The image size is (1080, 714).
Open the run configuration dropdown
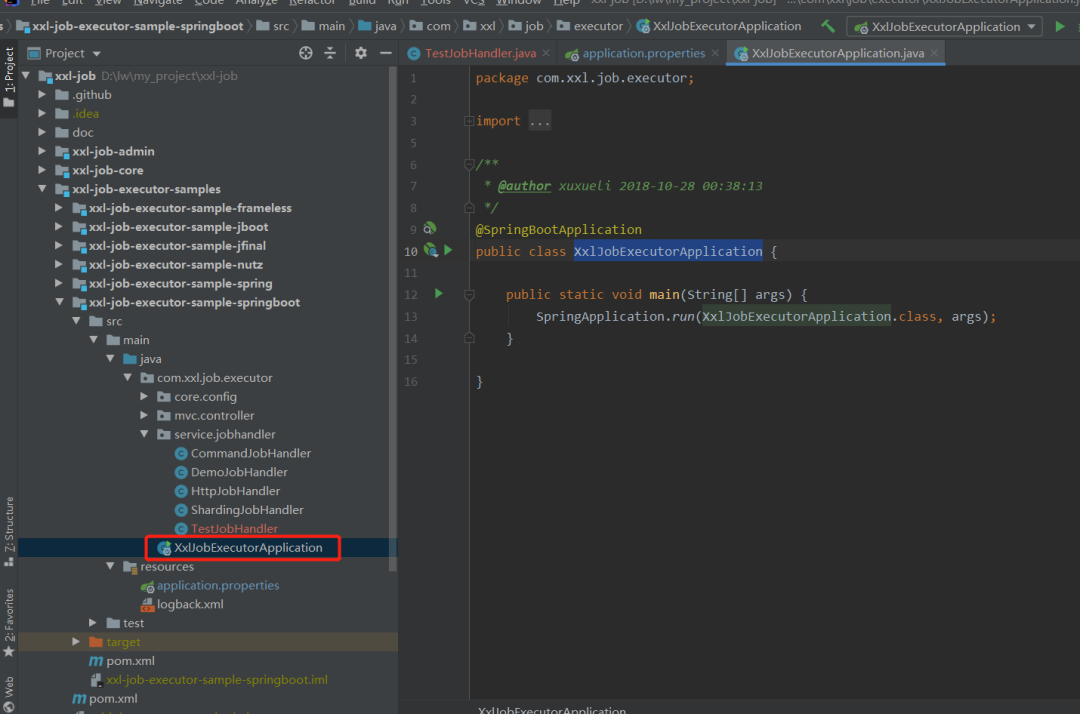pos(944,27)
